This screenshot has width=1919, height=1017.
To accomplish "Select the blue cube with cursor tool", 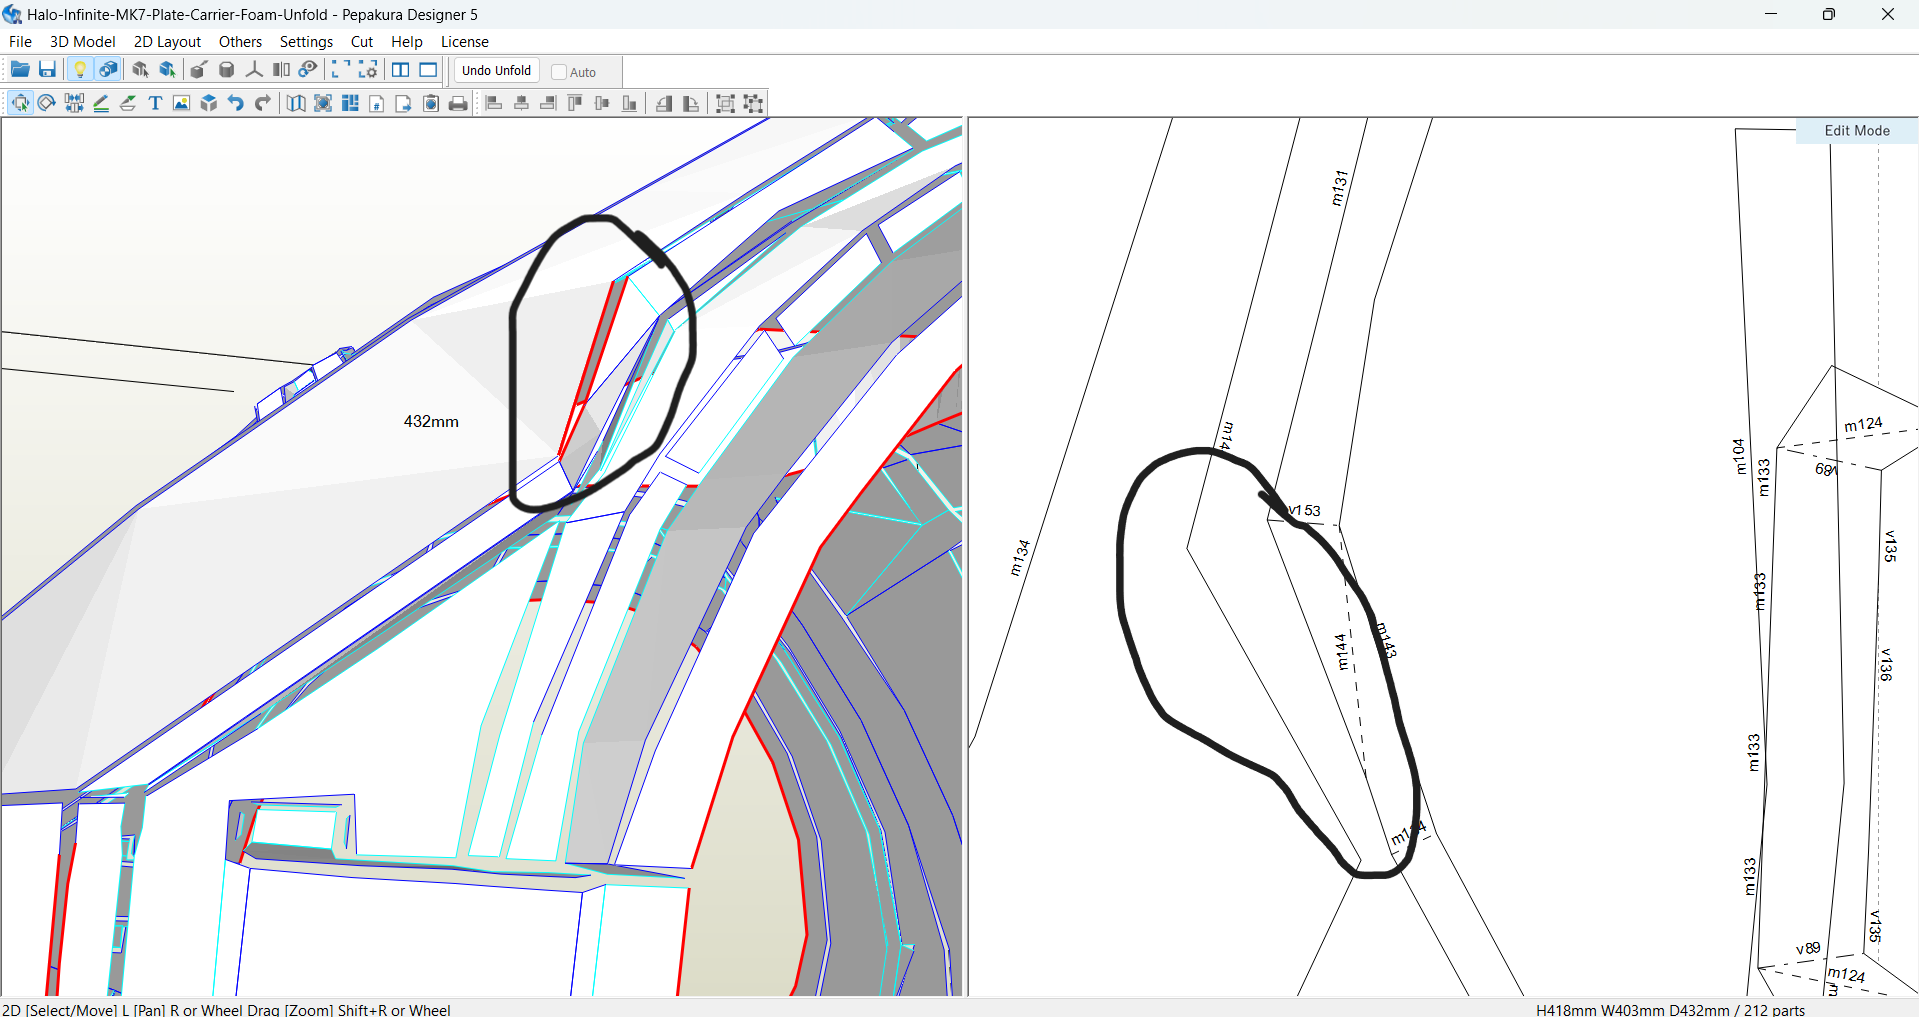I will click(x=168, y=70).
